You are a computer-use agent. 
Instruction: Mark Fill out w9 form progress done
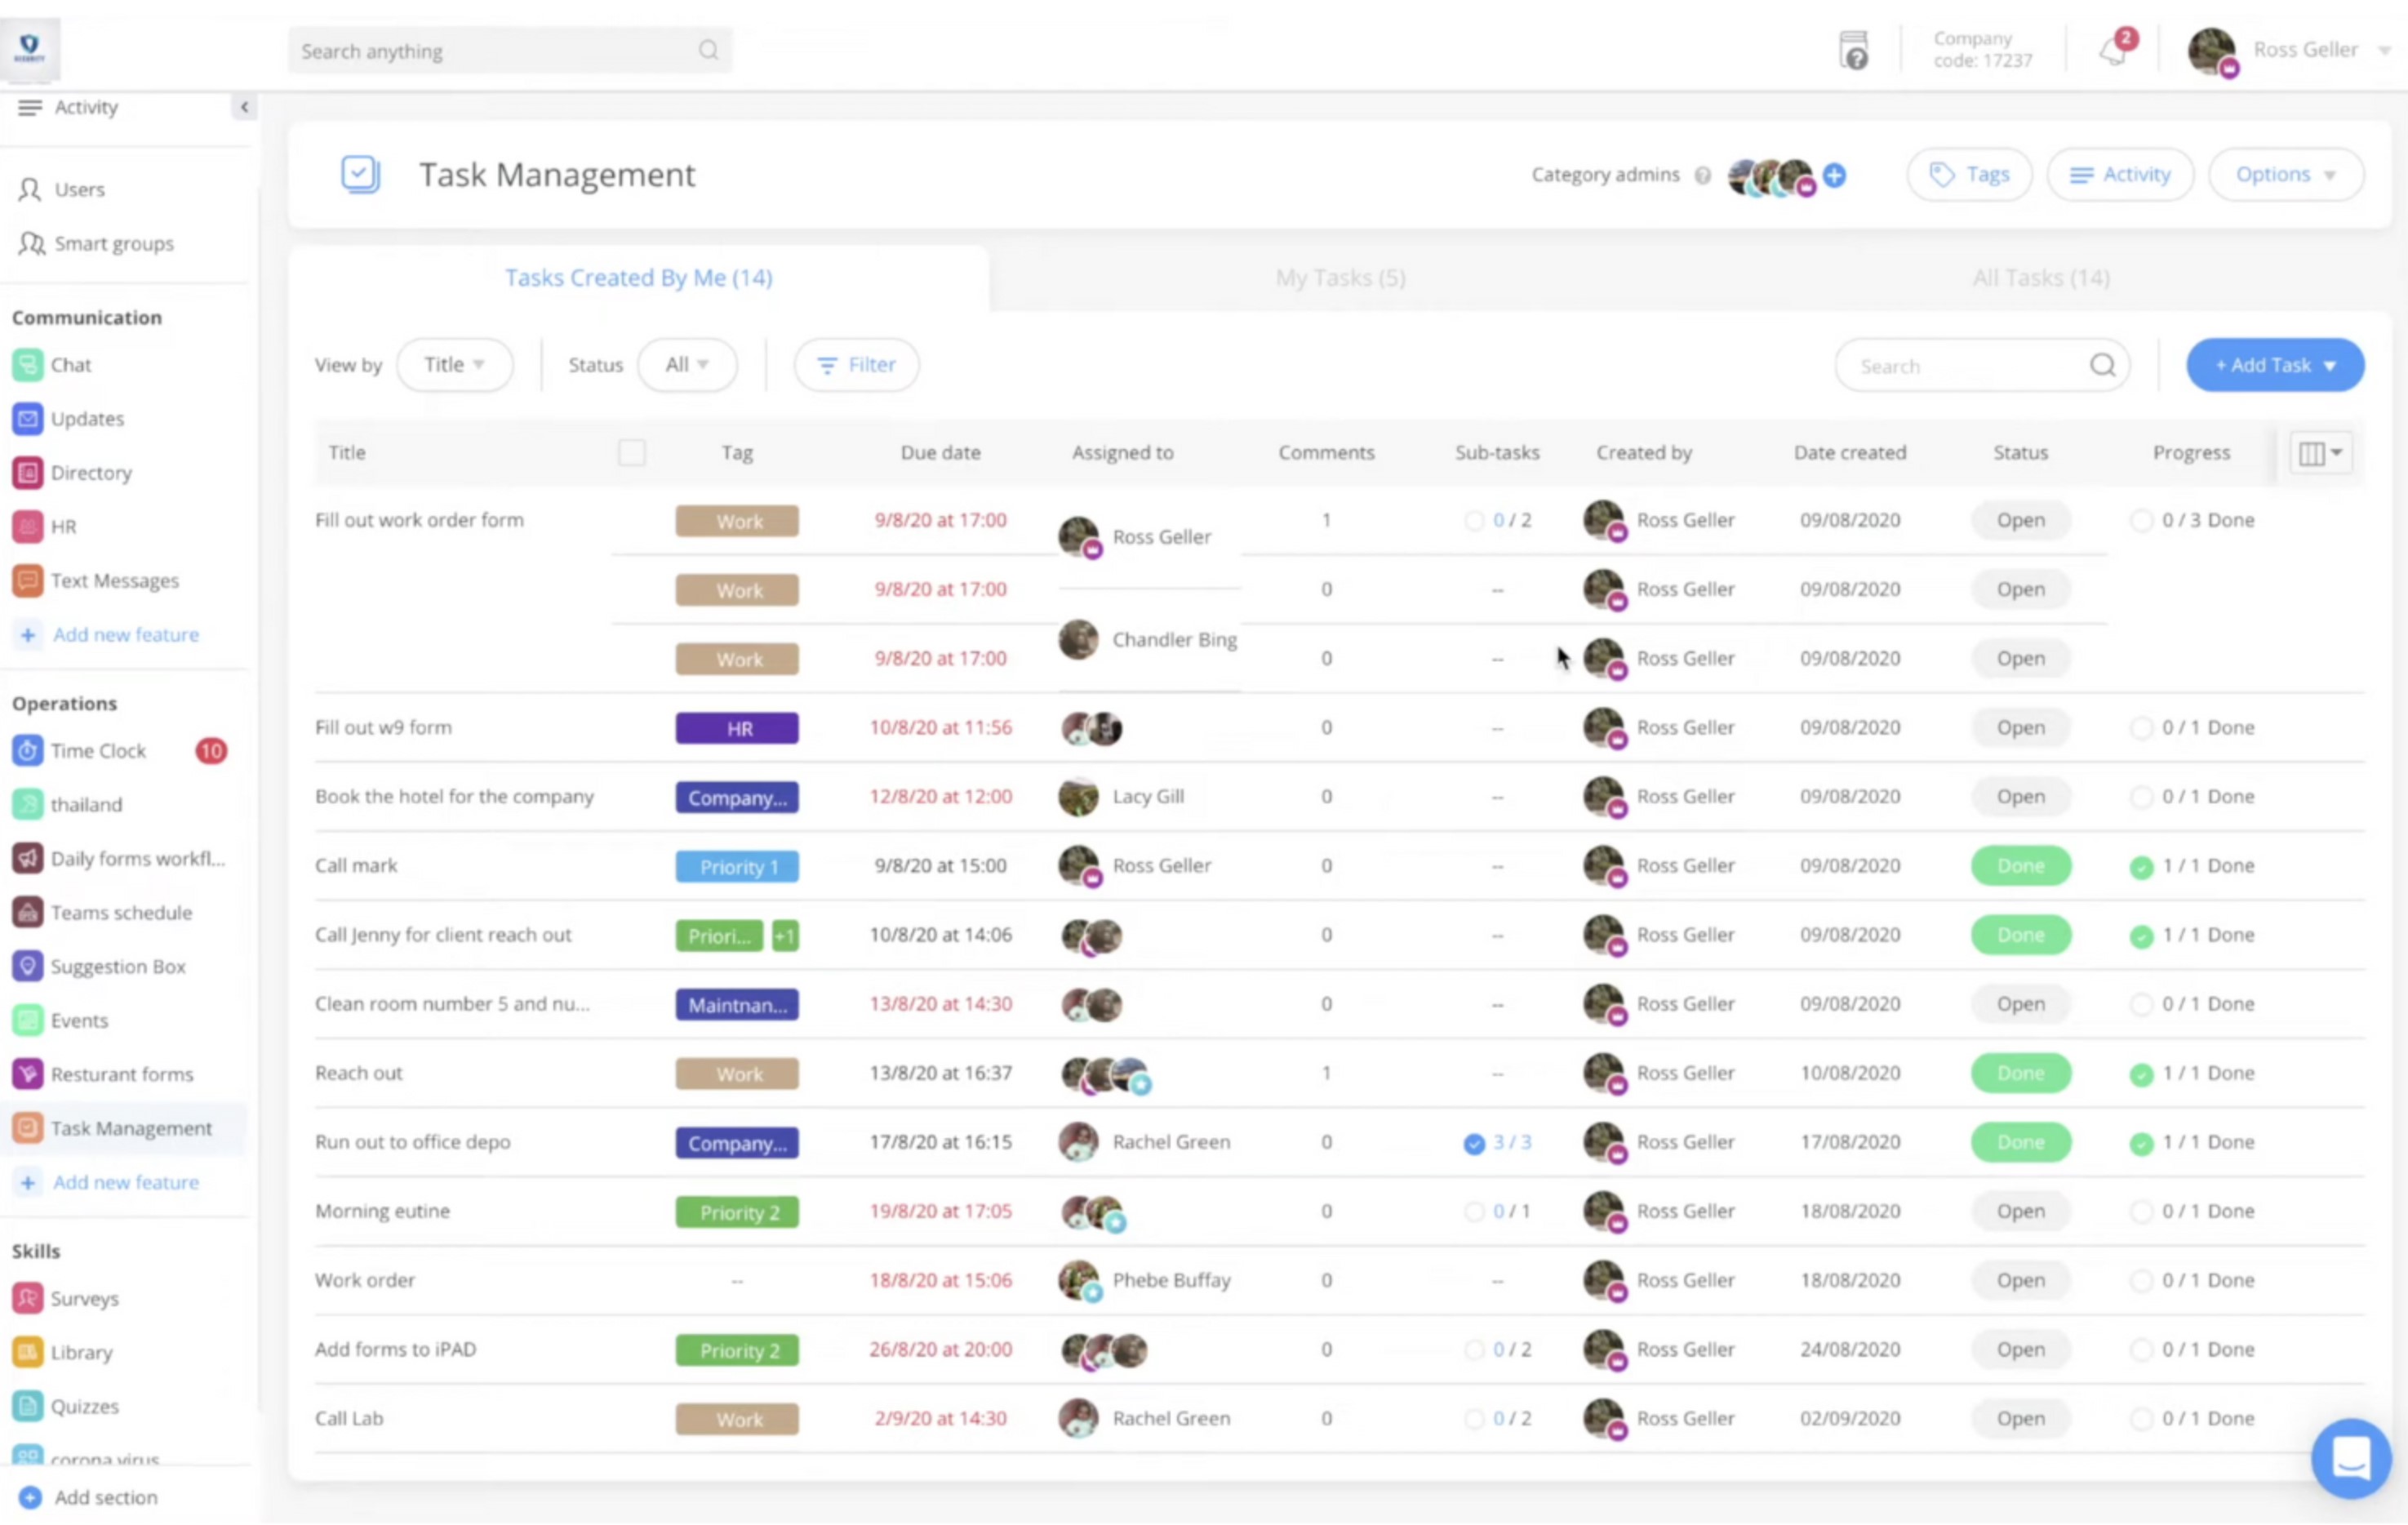(x=2140, y=728)
